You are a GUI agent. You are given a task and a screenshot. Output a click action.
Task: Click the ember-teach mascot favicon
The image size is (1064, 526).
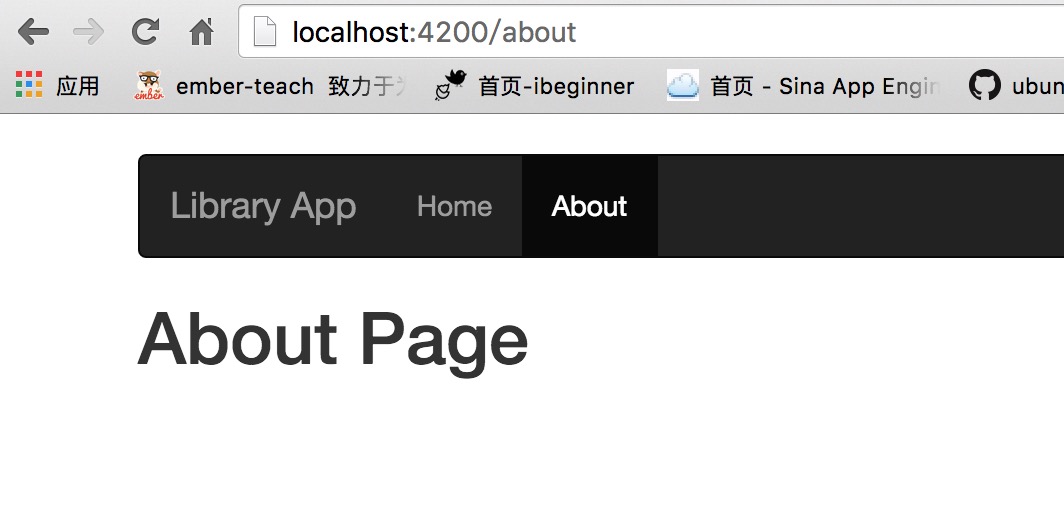coord(149,86)
